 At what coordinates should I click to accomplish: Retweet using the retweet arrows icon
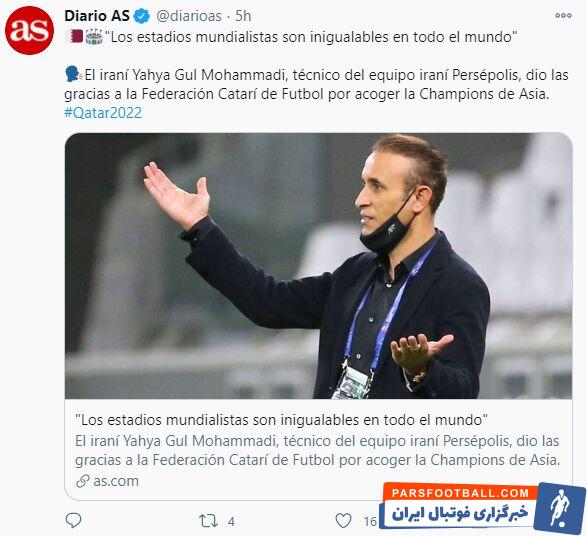coord(208,521)
